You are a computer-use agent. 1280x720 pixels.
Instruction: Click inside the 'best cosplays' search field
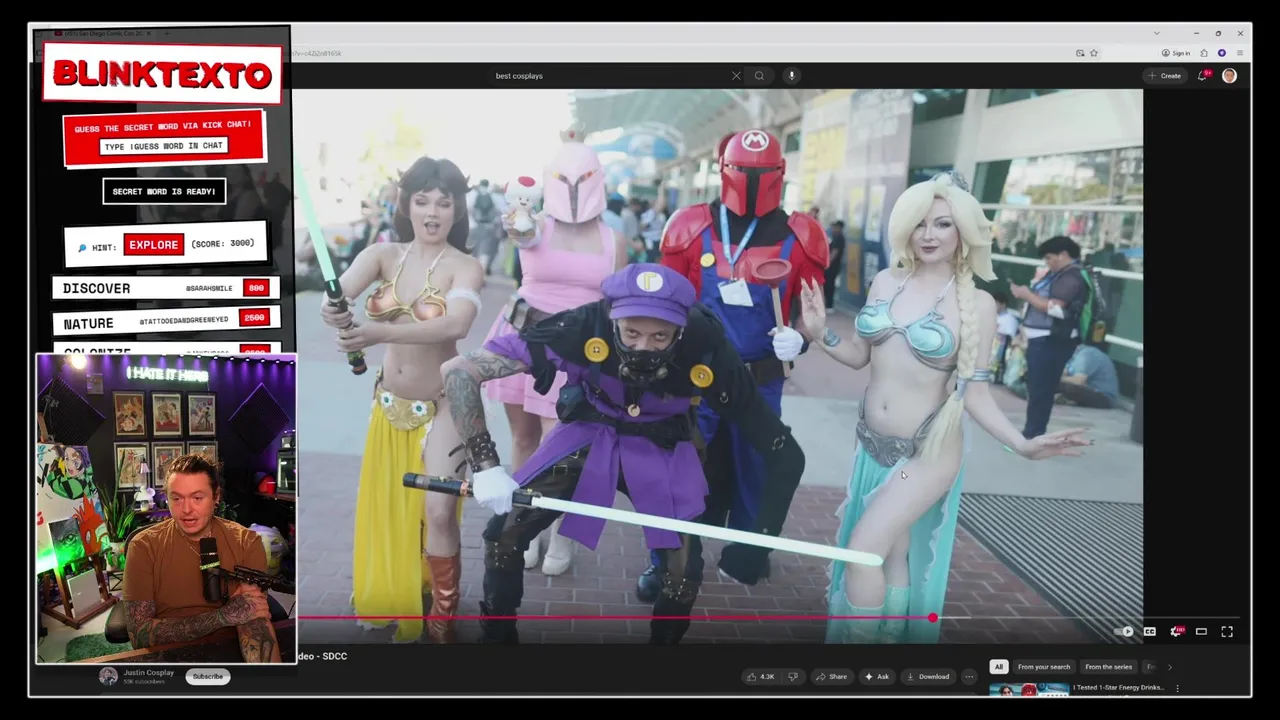[610, 76]
